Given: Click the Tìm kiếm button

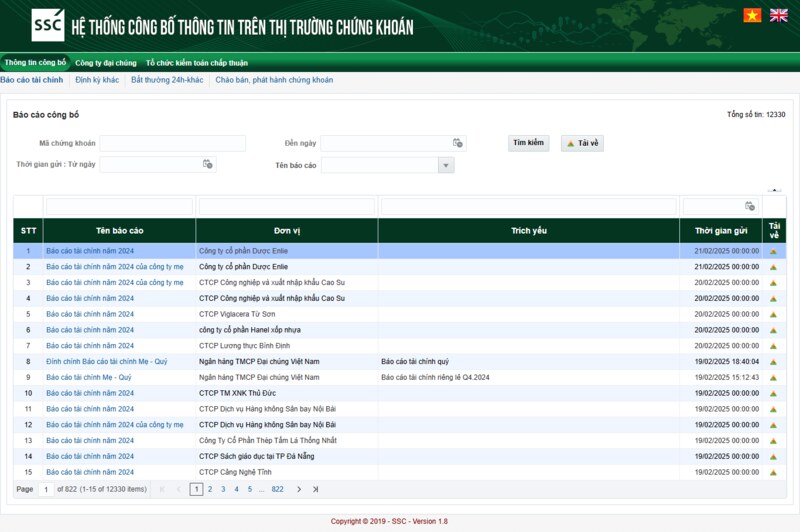Looking at the screenshot, I should click(x=529, y=143).
